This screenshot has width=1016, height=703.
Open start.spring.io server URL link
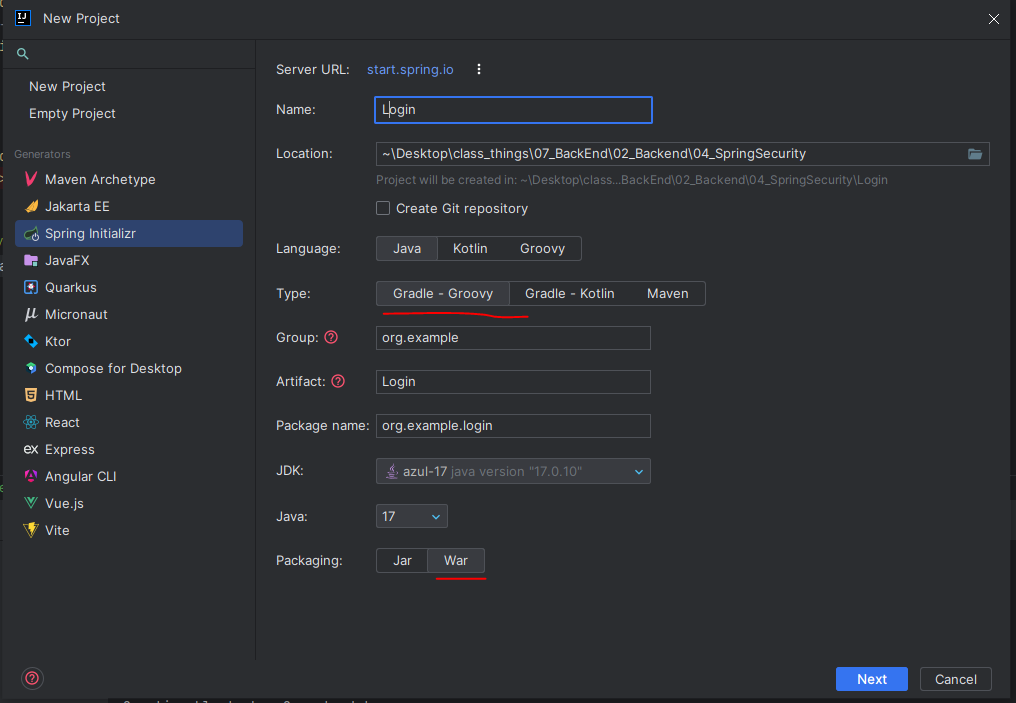tap(410, 69)
